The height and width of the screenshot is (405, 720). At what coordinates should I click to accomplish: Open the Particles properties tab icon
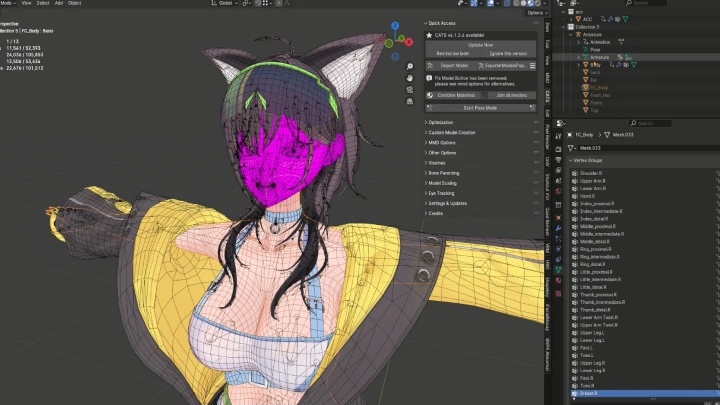pos(558,239)
